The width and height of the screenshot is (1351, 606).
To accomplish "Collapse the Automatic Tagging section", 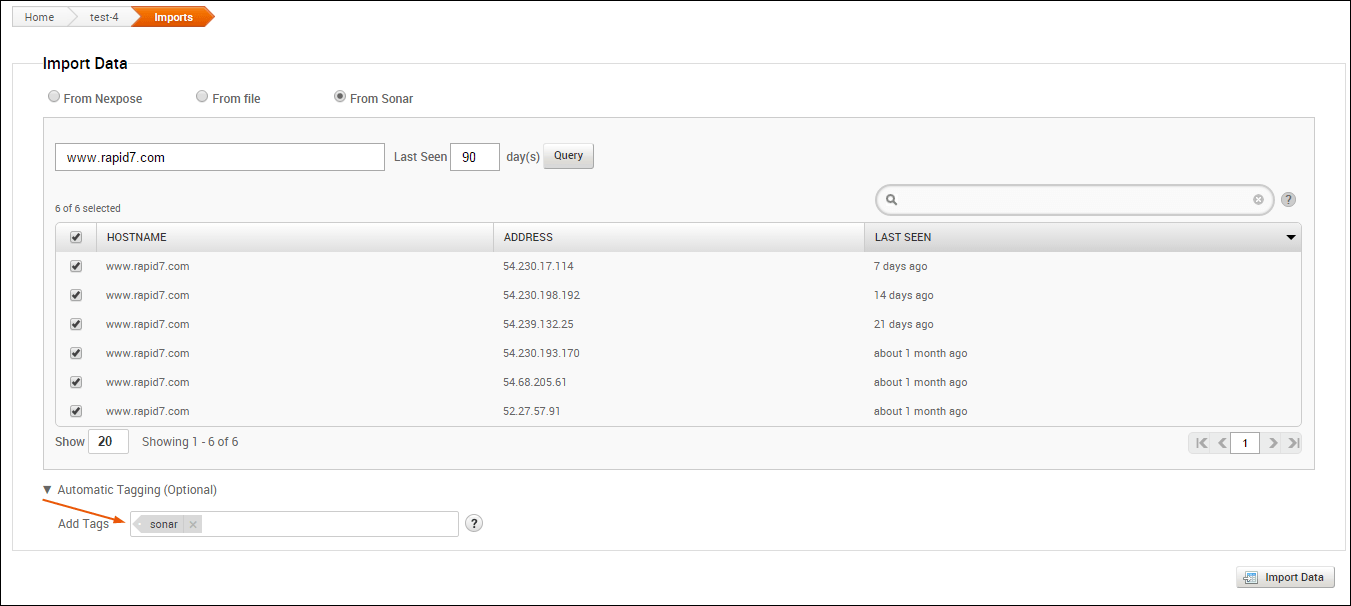I will click(x=48, y=490).
